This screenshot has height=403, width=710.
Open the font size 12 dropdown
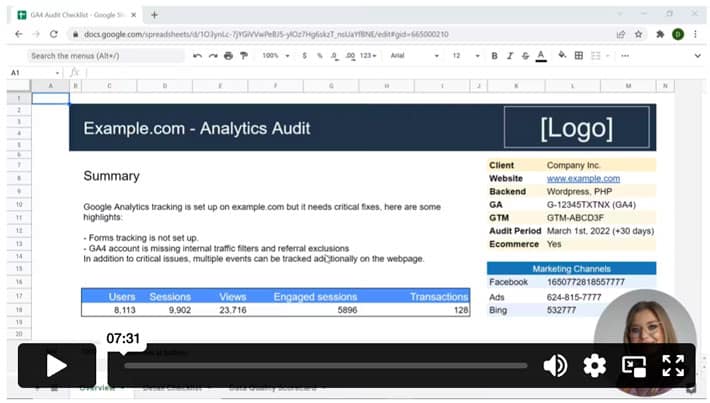(x=465, y=56)
